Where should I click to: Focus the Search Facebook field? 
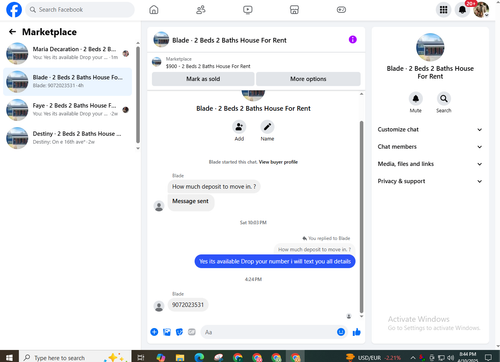coord(80,10)
